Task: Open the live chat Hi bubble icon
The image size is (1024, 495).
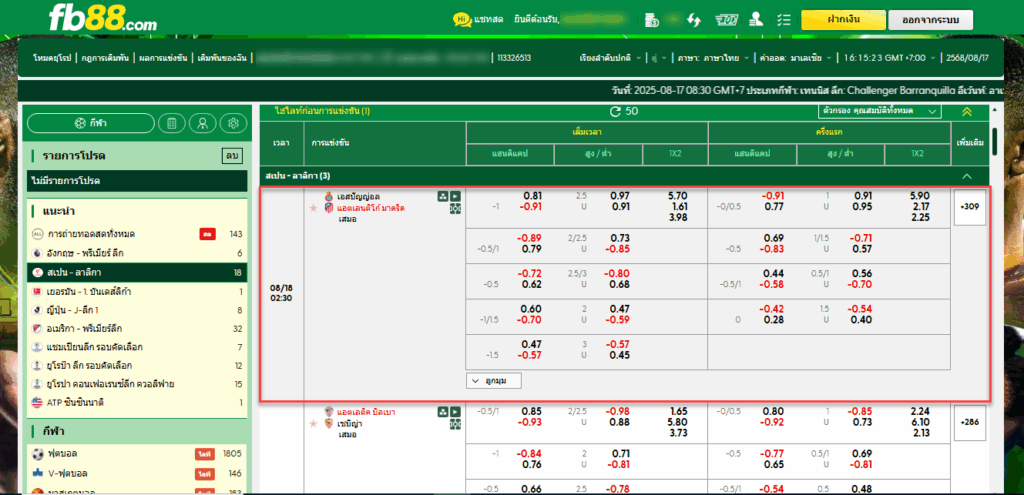Action: (x=462, y=20)
